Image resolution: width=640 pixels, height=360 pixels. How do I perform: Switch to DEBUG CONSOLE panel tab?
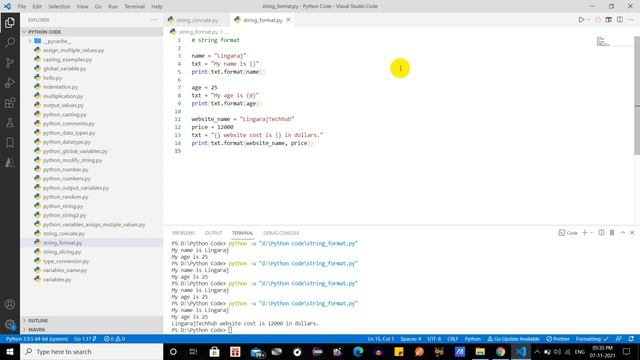(281, 233)
